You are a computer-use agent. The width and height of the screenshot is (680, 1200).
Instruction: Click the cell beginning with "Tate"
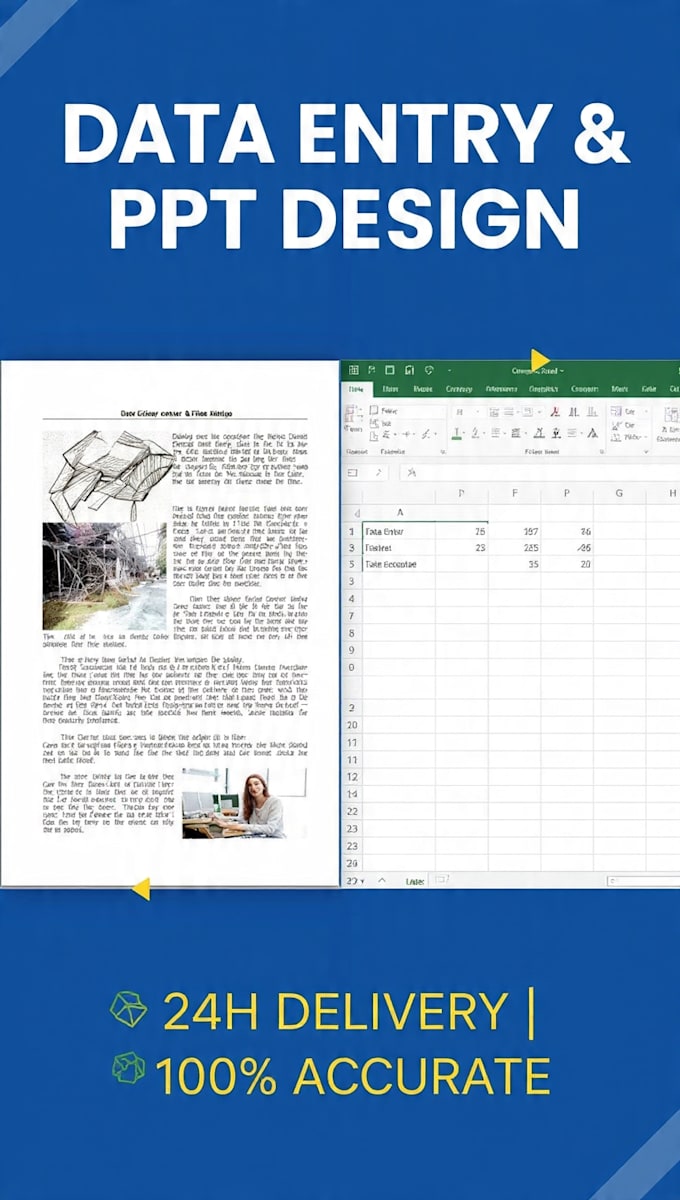[399, 564]
